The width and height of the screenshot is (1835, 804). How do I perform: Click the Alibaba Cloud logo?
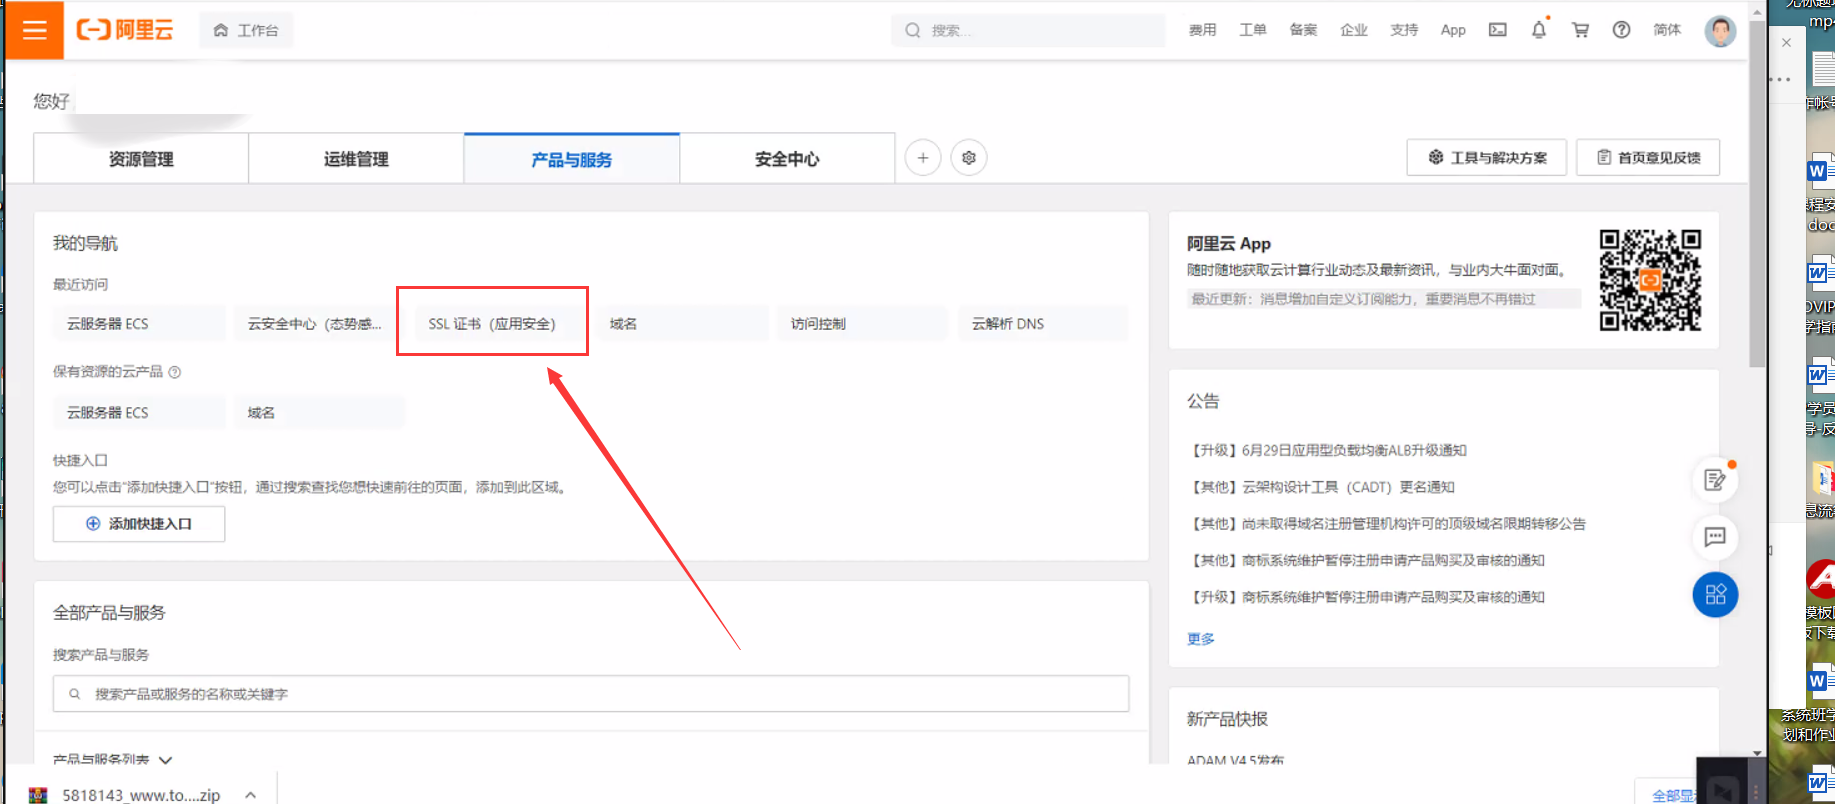coord(125,30)
